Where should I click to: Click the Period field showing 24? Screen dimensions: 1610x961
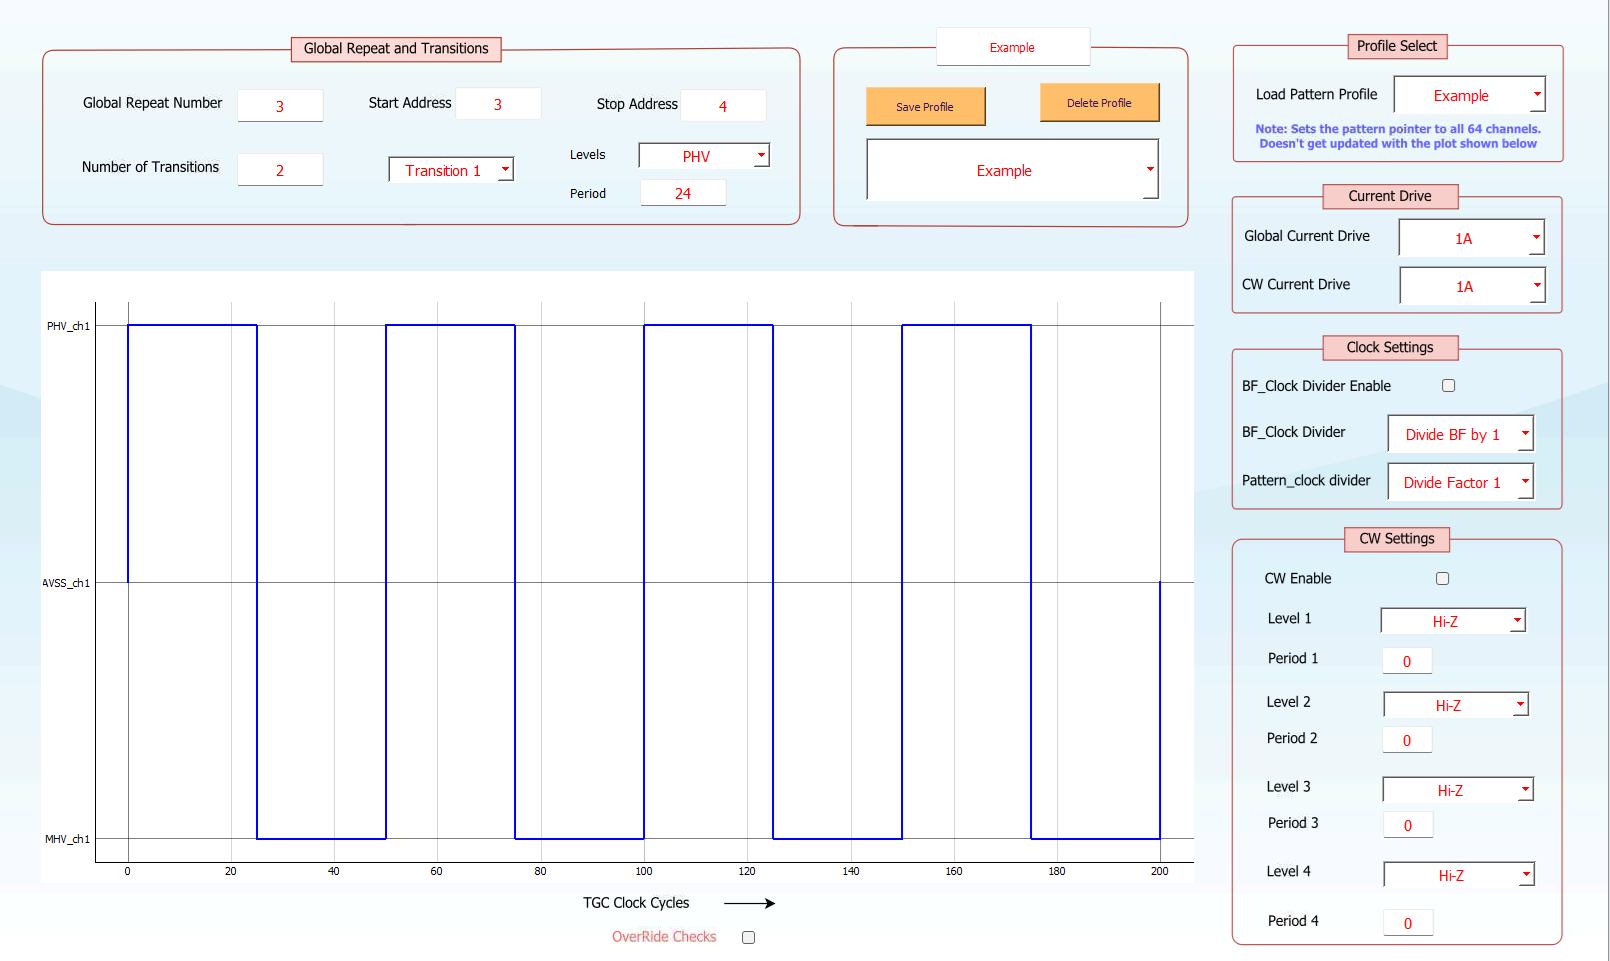point(683,193)
